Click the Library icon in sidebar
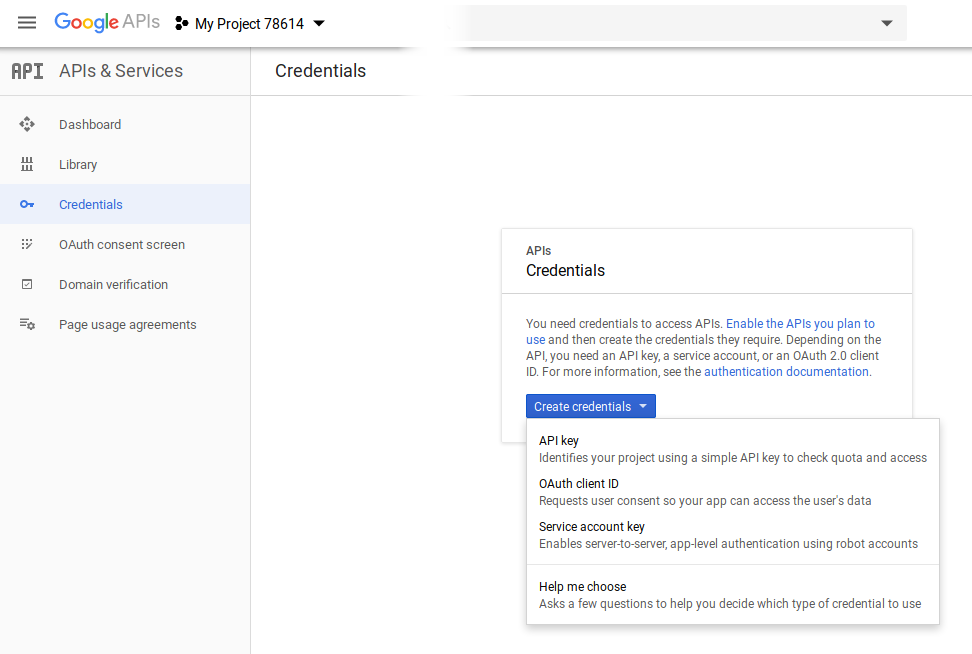Screen dimensions: 972x654 [x=27, y=165]
